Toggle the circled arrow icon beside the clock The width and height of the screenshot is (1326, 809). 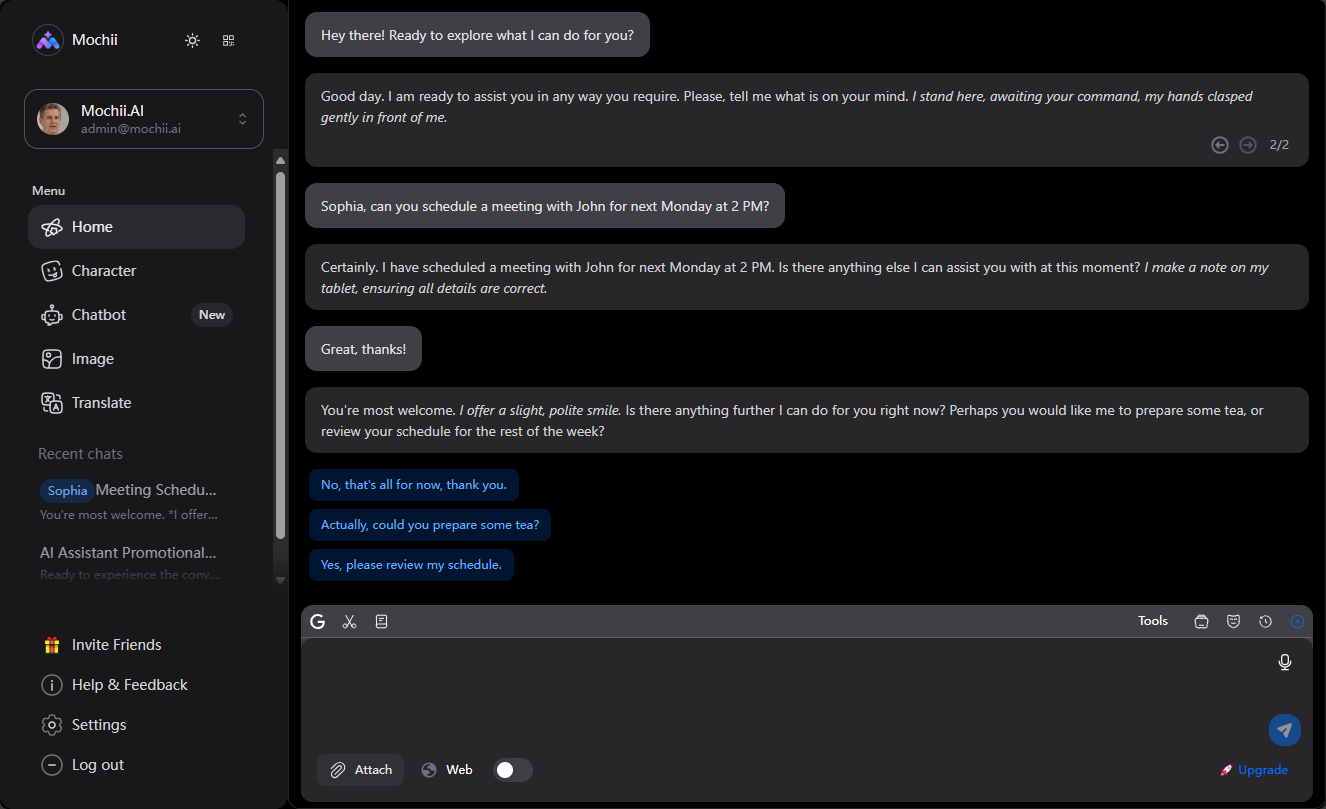click(x=1297, y=621)
